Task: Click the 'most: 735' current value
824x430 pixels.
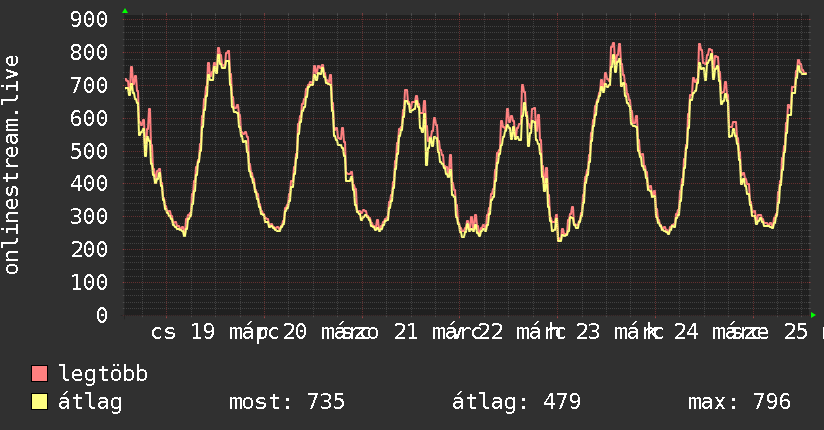Action: tap(287, 402)
